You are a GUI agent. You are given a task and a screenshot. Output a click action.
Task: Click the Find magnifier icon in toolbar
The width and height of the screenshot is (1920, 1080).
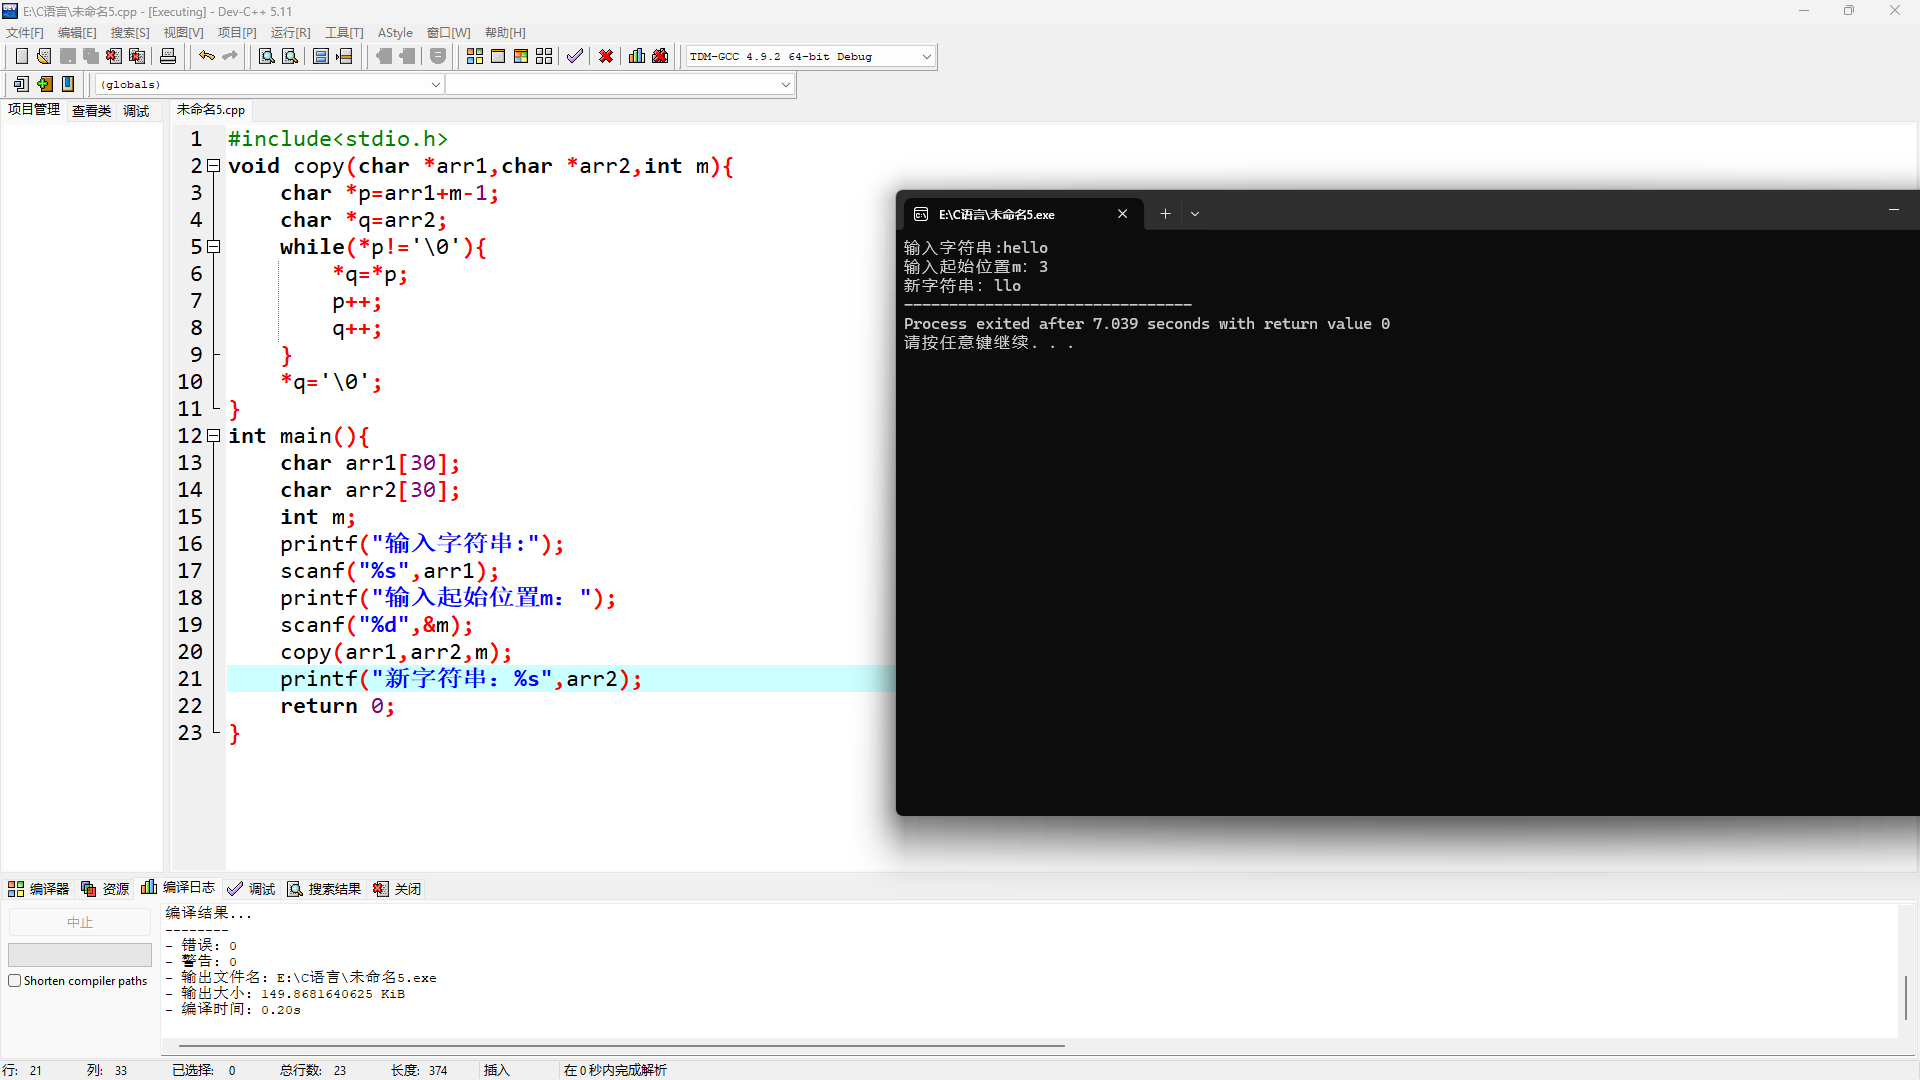pyautogui.click(x=266, y=56)
